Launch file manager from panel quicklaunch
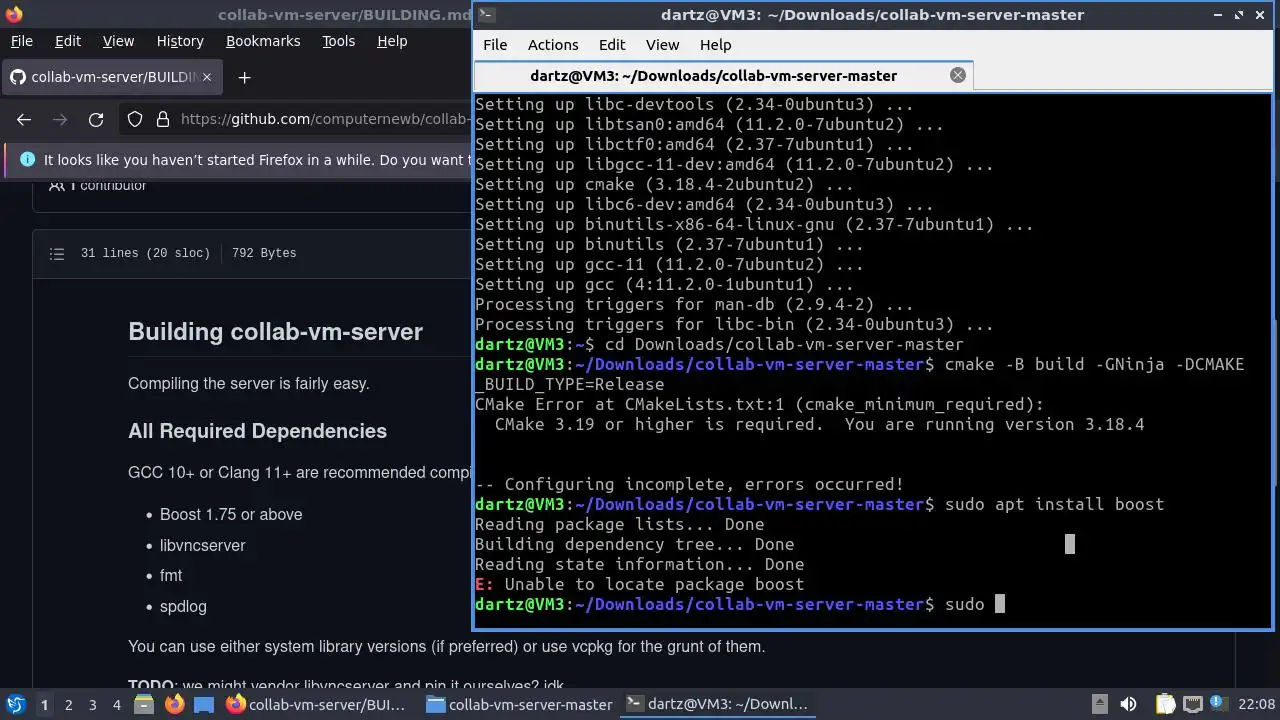 coord(142,705)
